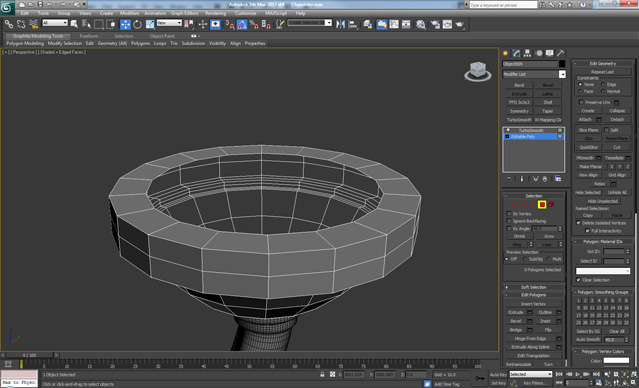Toggle Delete Isolated Vertices checkbox
Image resolution: width=639 pixels, height=388 pixels.
click(x=578, y=223)
